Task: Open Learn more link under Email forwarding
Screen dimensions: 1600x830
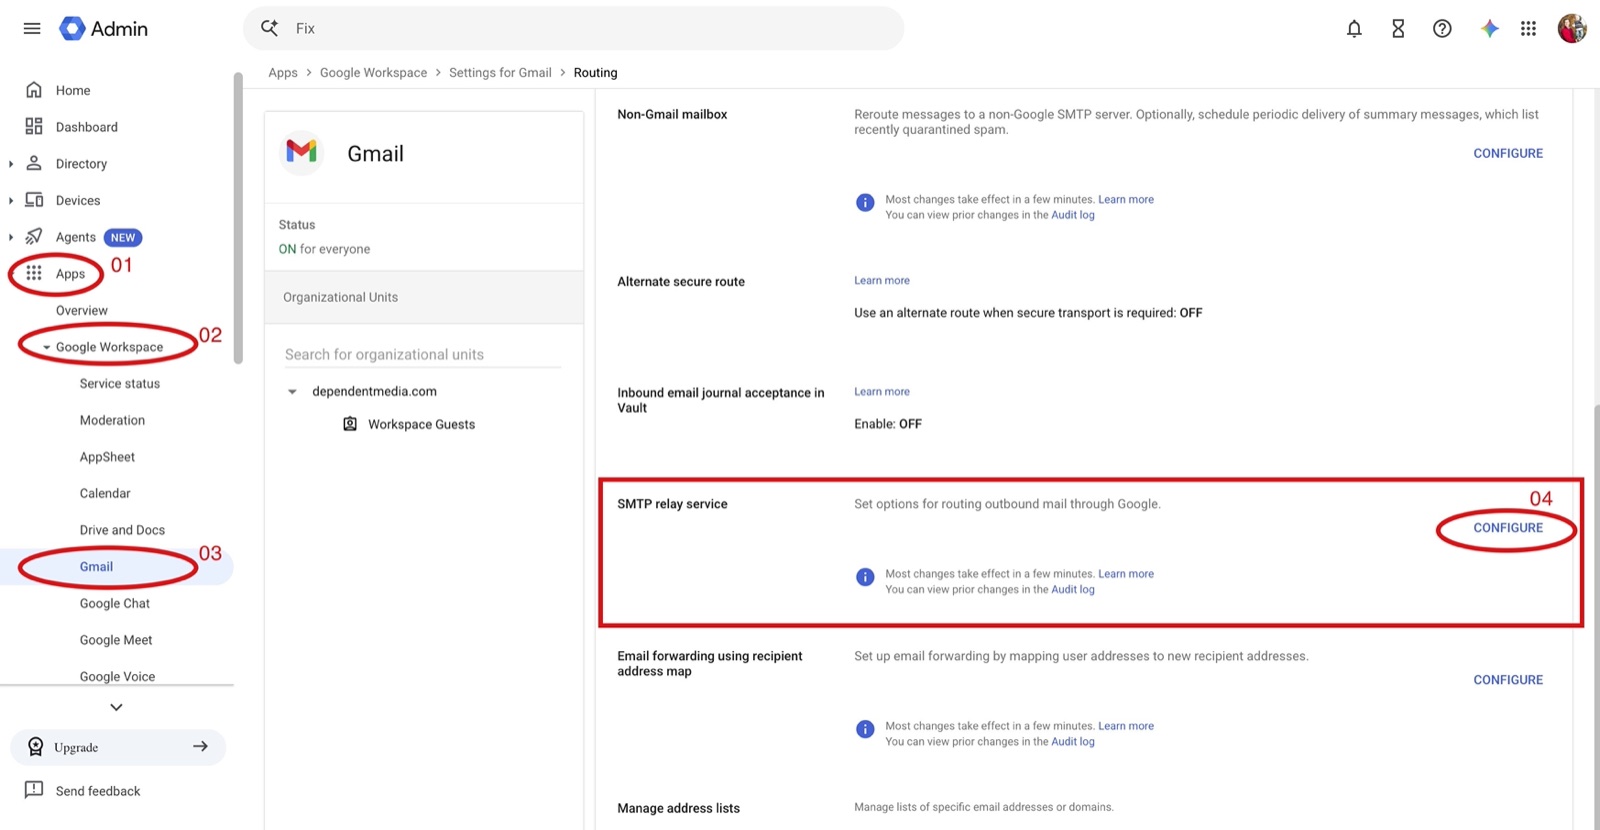Action: click(x=1126, y=726)
